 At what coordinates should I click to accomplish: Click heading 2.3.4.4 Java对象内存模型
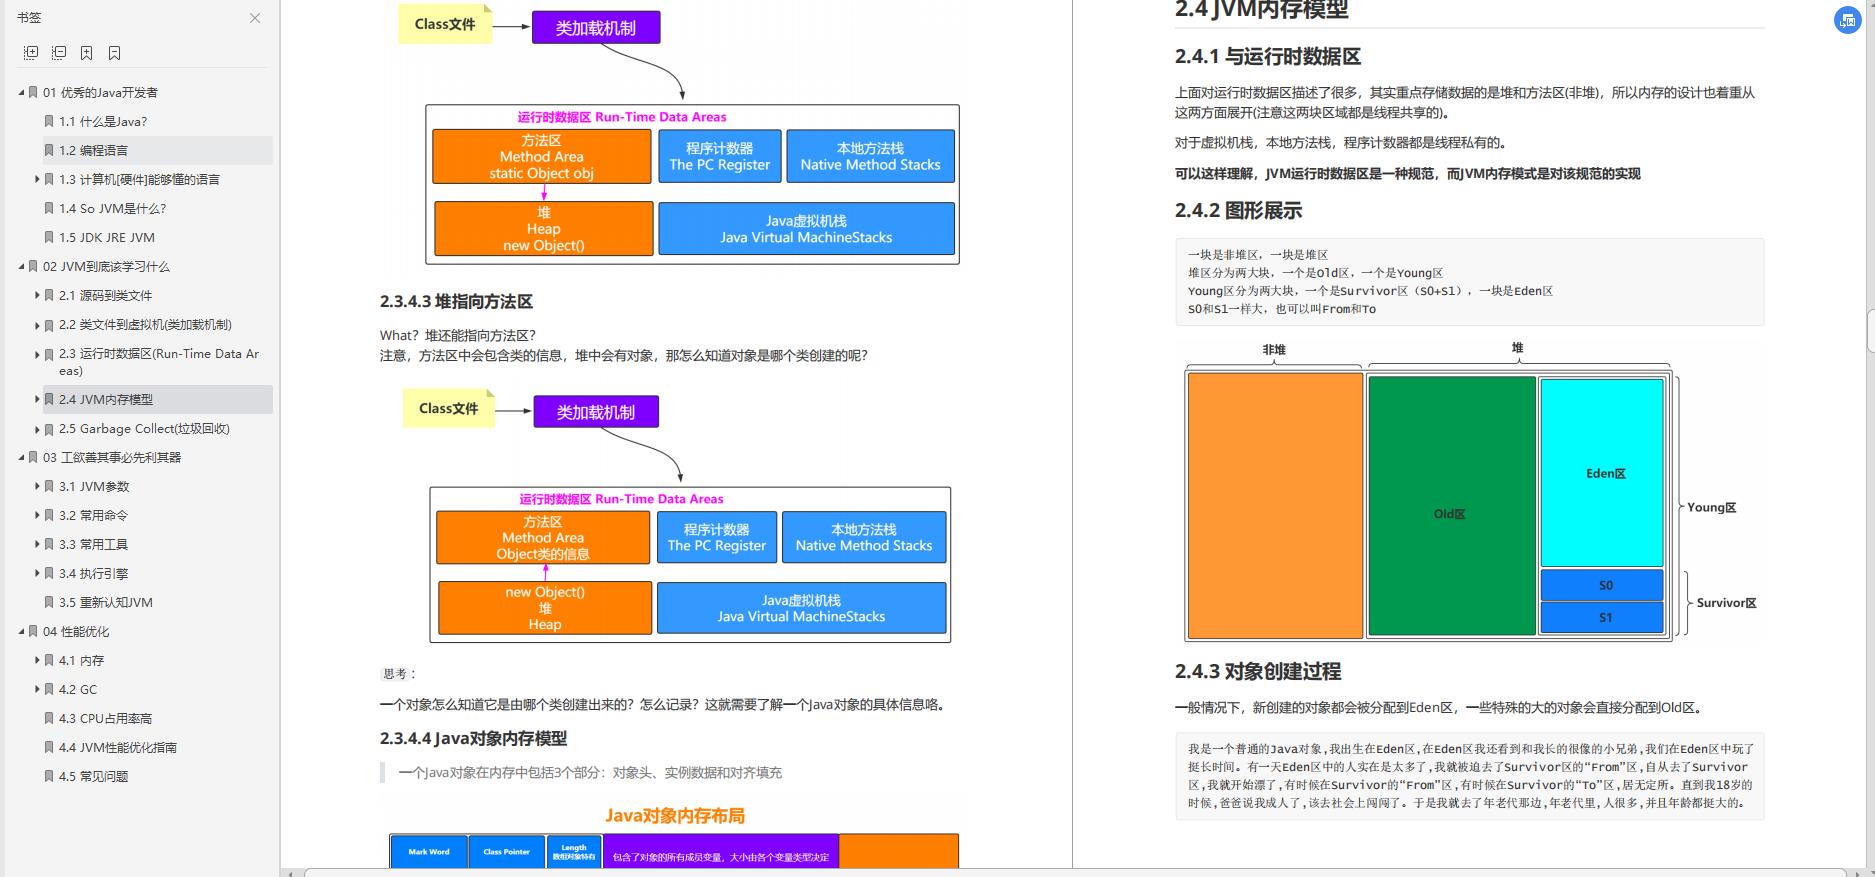click(473, 738)
